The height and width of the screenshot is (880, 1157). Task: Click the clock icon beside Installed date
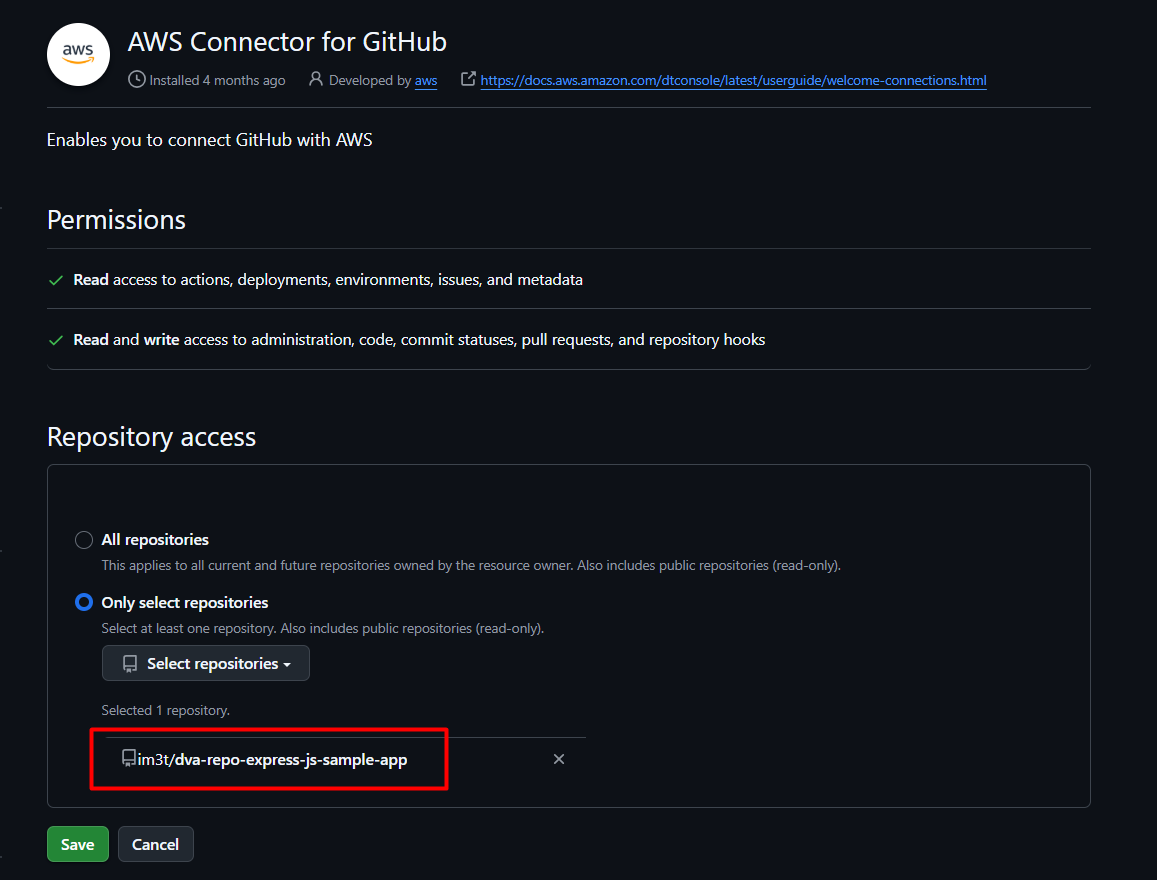[137, 79]
